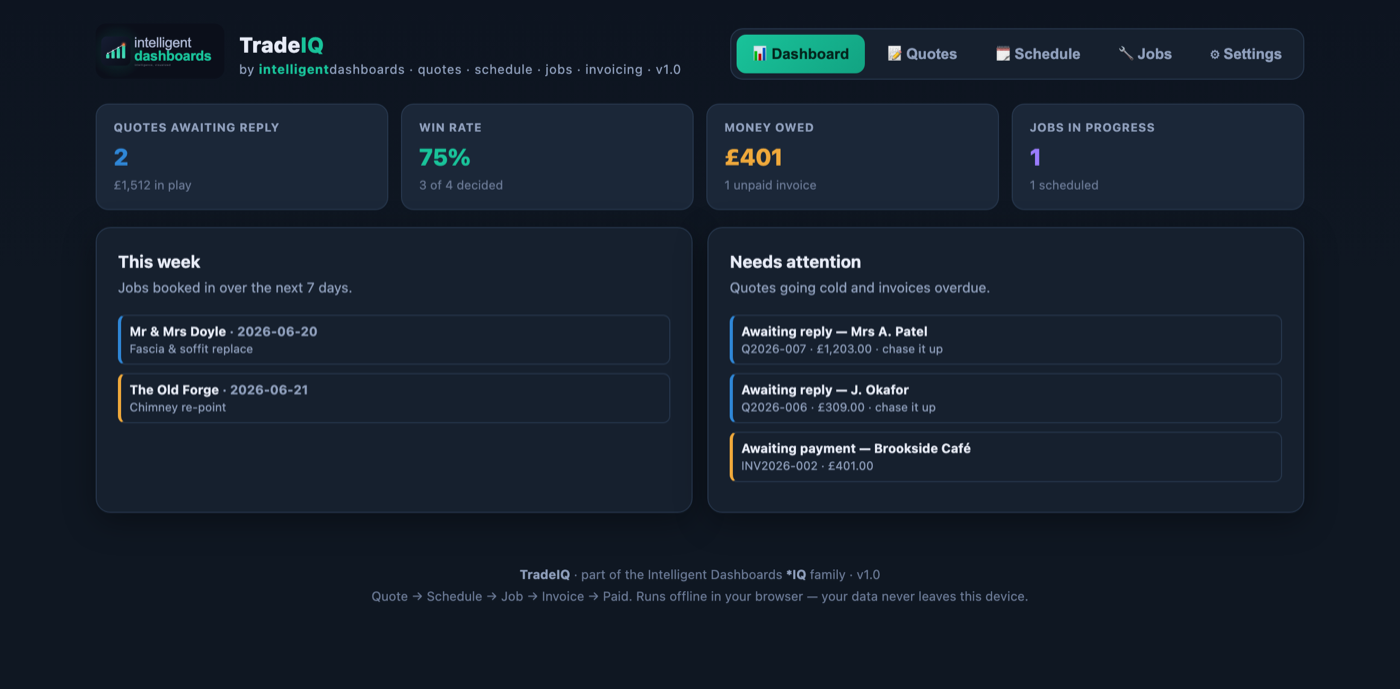The height and width of the screenshot is (689, 1400).
Task: Click 'INV2026-002 · £401.00' text
Action: pos(807,466)
